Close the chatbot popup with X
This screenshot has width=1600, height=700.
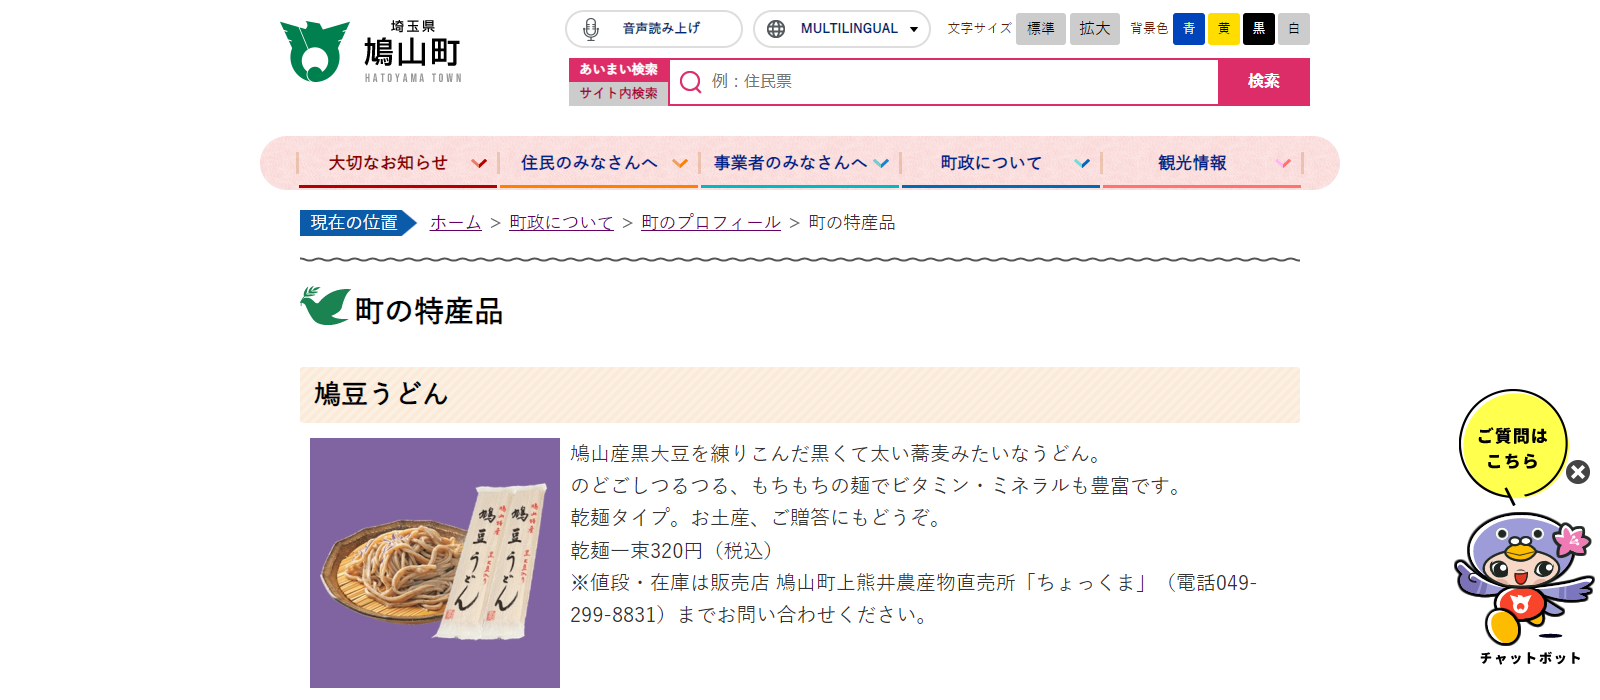pos(1578,472)
